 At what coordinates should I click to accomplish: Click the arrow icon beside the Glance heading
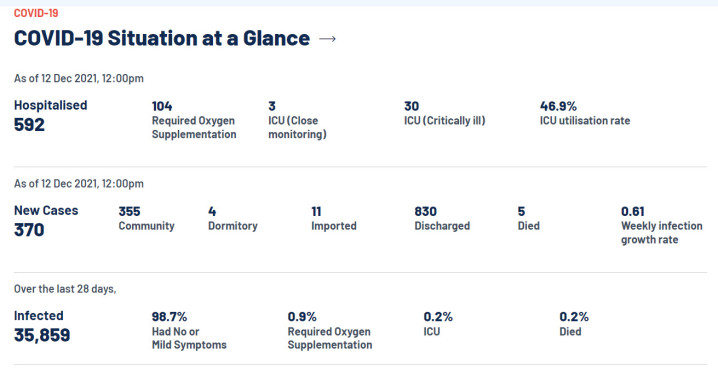(x=327, y=39)
